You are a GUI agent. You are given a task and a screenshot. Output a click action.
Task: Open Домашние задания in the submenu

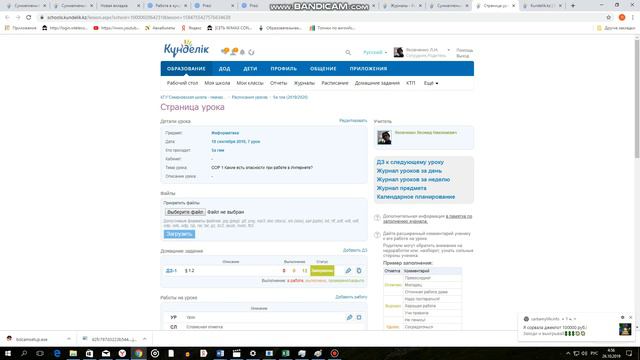pyautogui.click(x=377, y=83)
